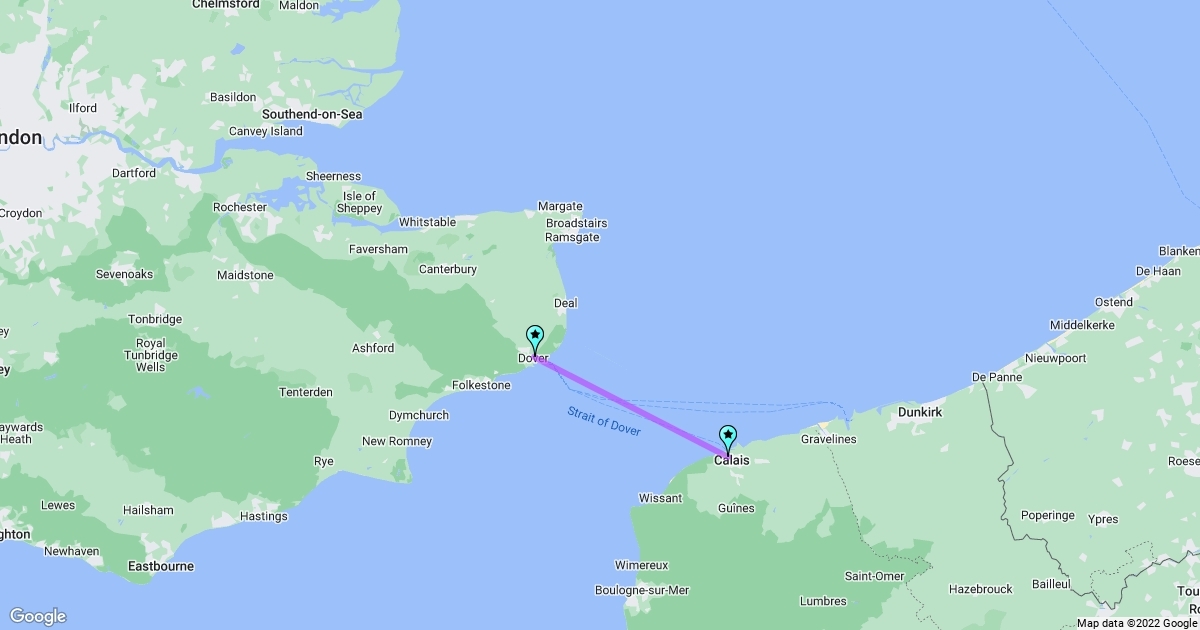1200x630 pixels.
Task: Select the Margate town label
Action: pos(560,206)
